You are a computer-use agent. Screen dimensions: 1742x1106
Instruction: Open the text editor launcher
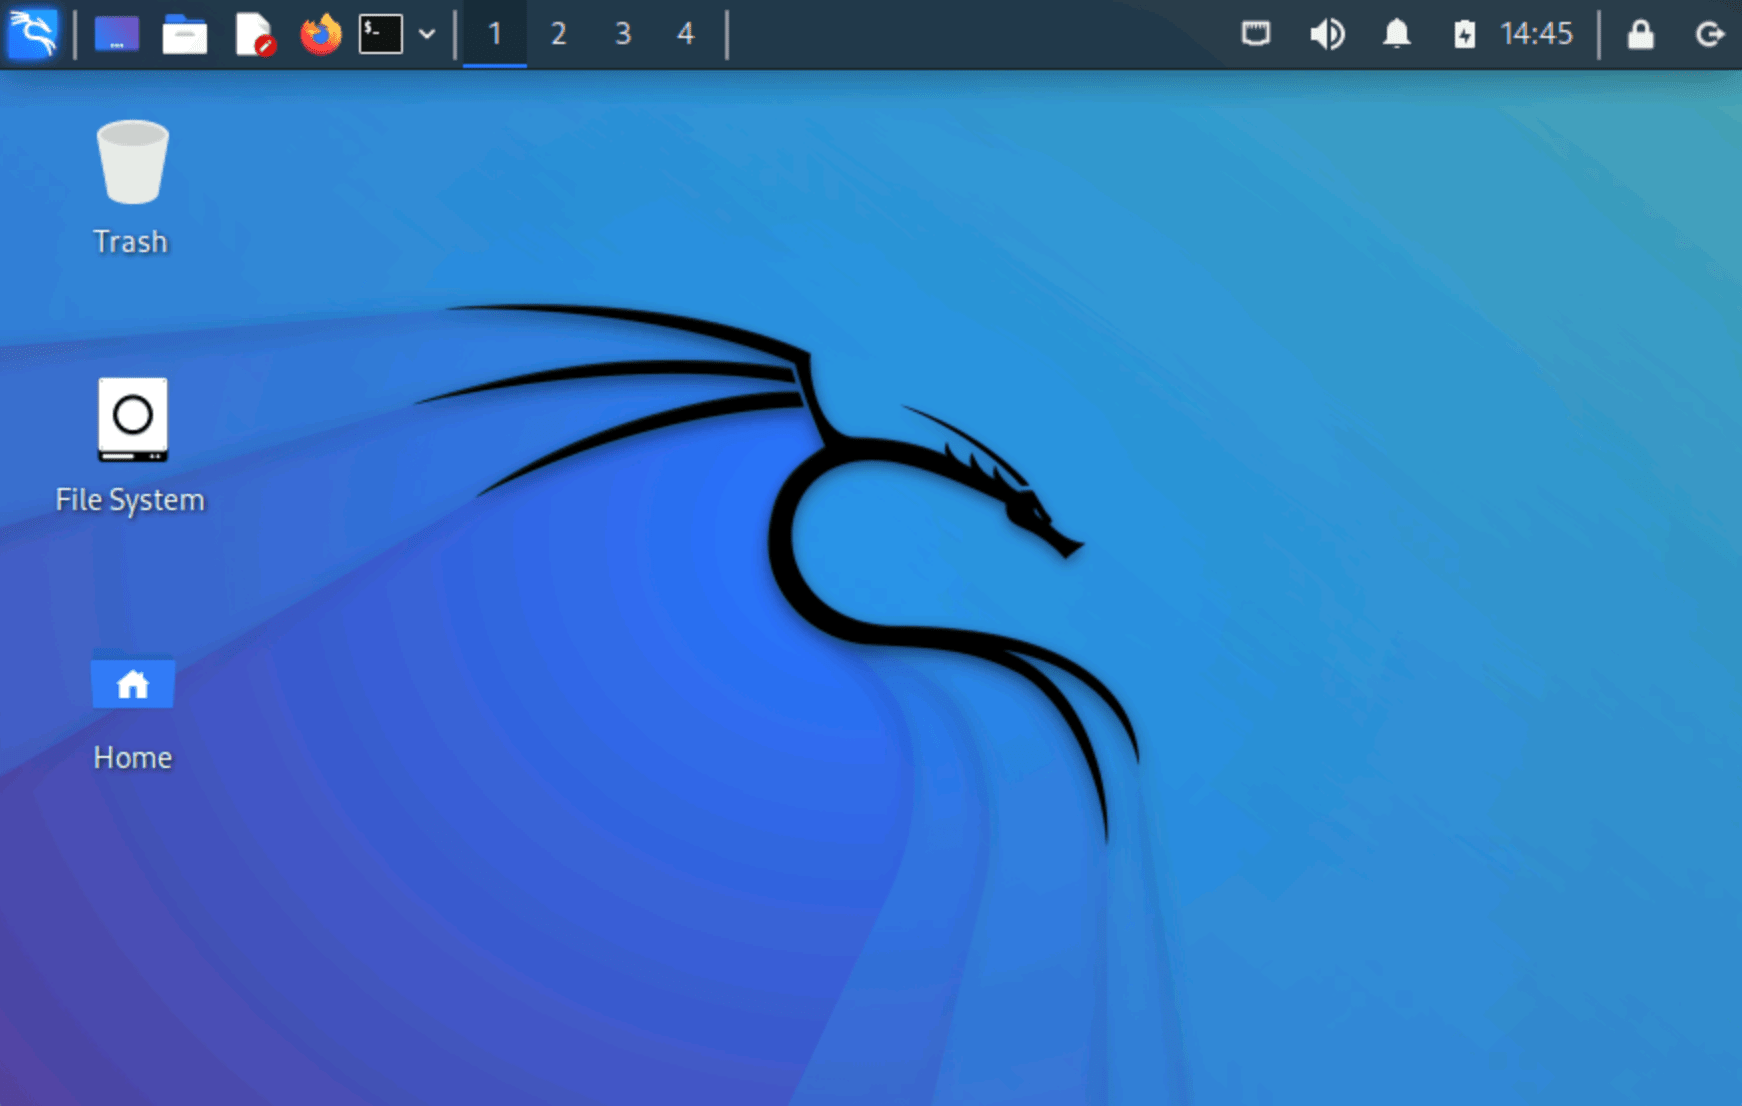click(x=254, y=34)
